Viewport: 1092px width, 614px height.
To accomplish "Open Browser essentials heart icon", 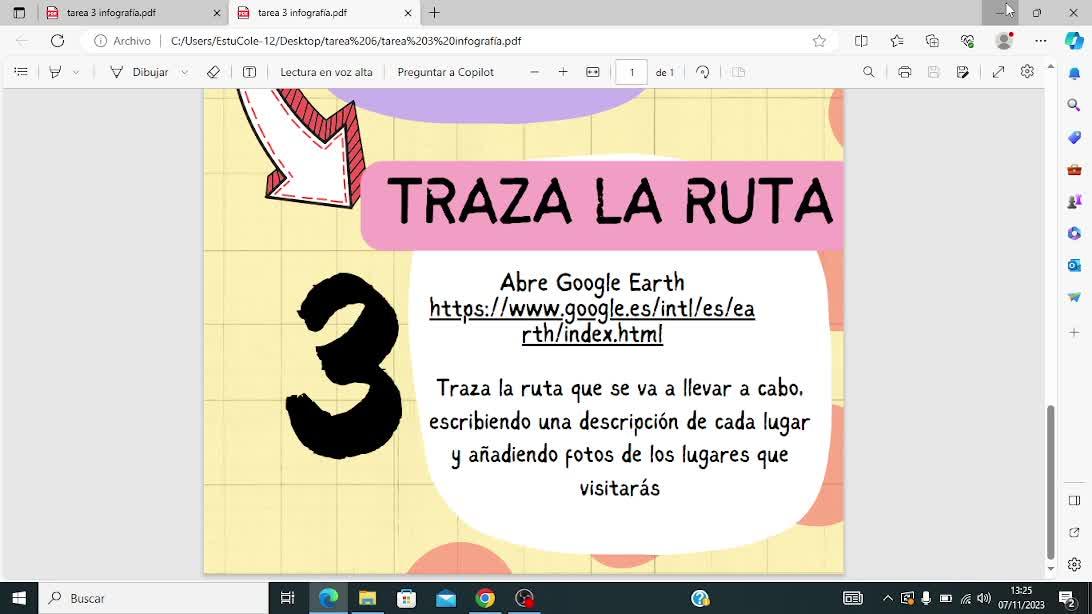I will [967, 41].
